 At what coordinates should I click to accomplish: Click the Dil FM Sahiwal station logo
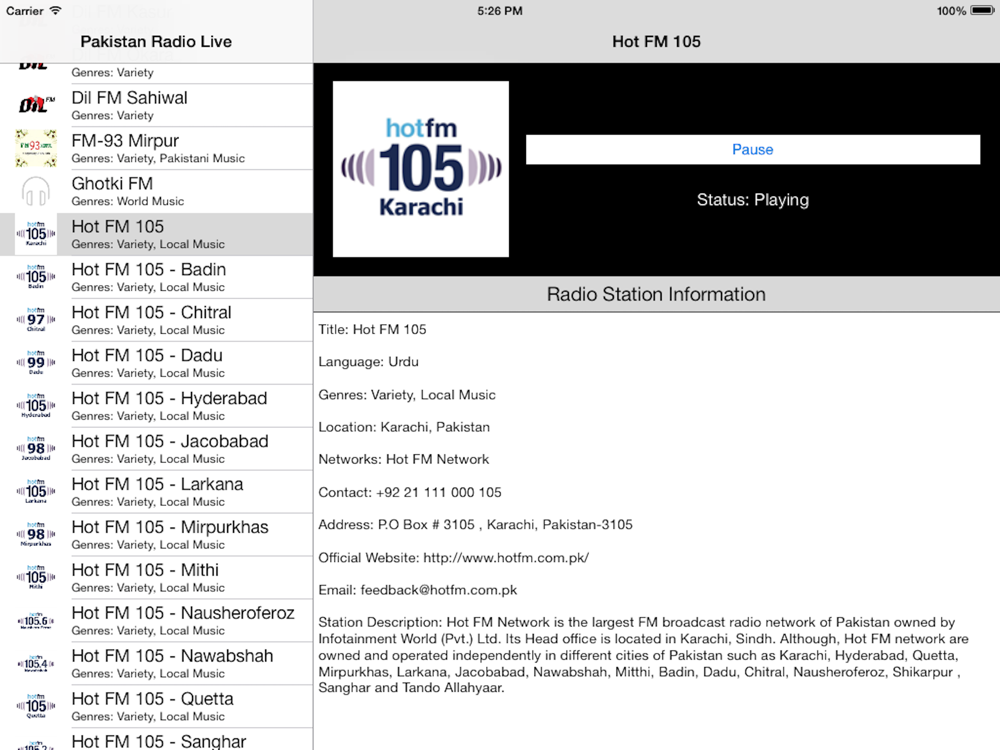coord(36,105)
